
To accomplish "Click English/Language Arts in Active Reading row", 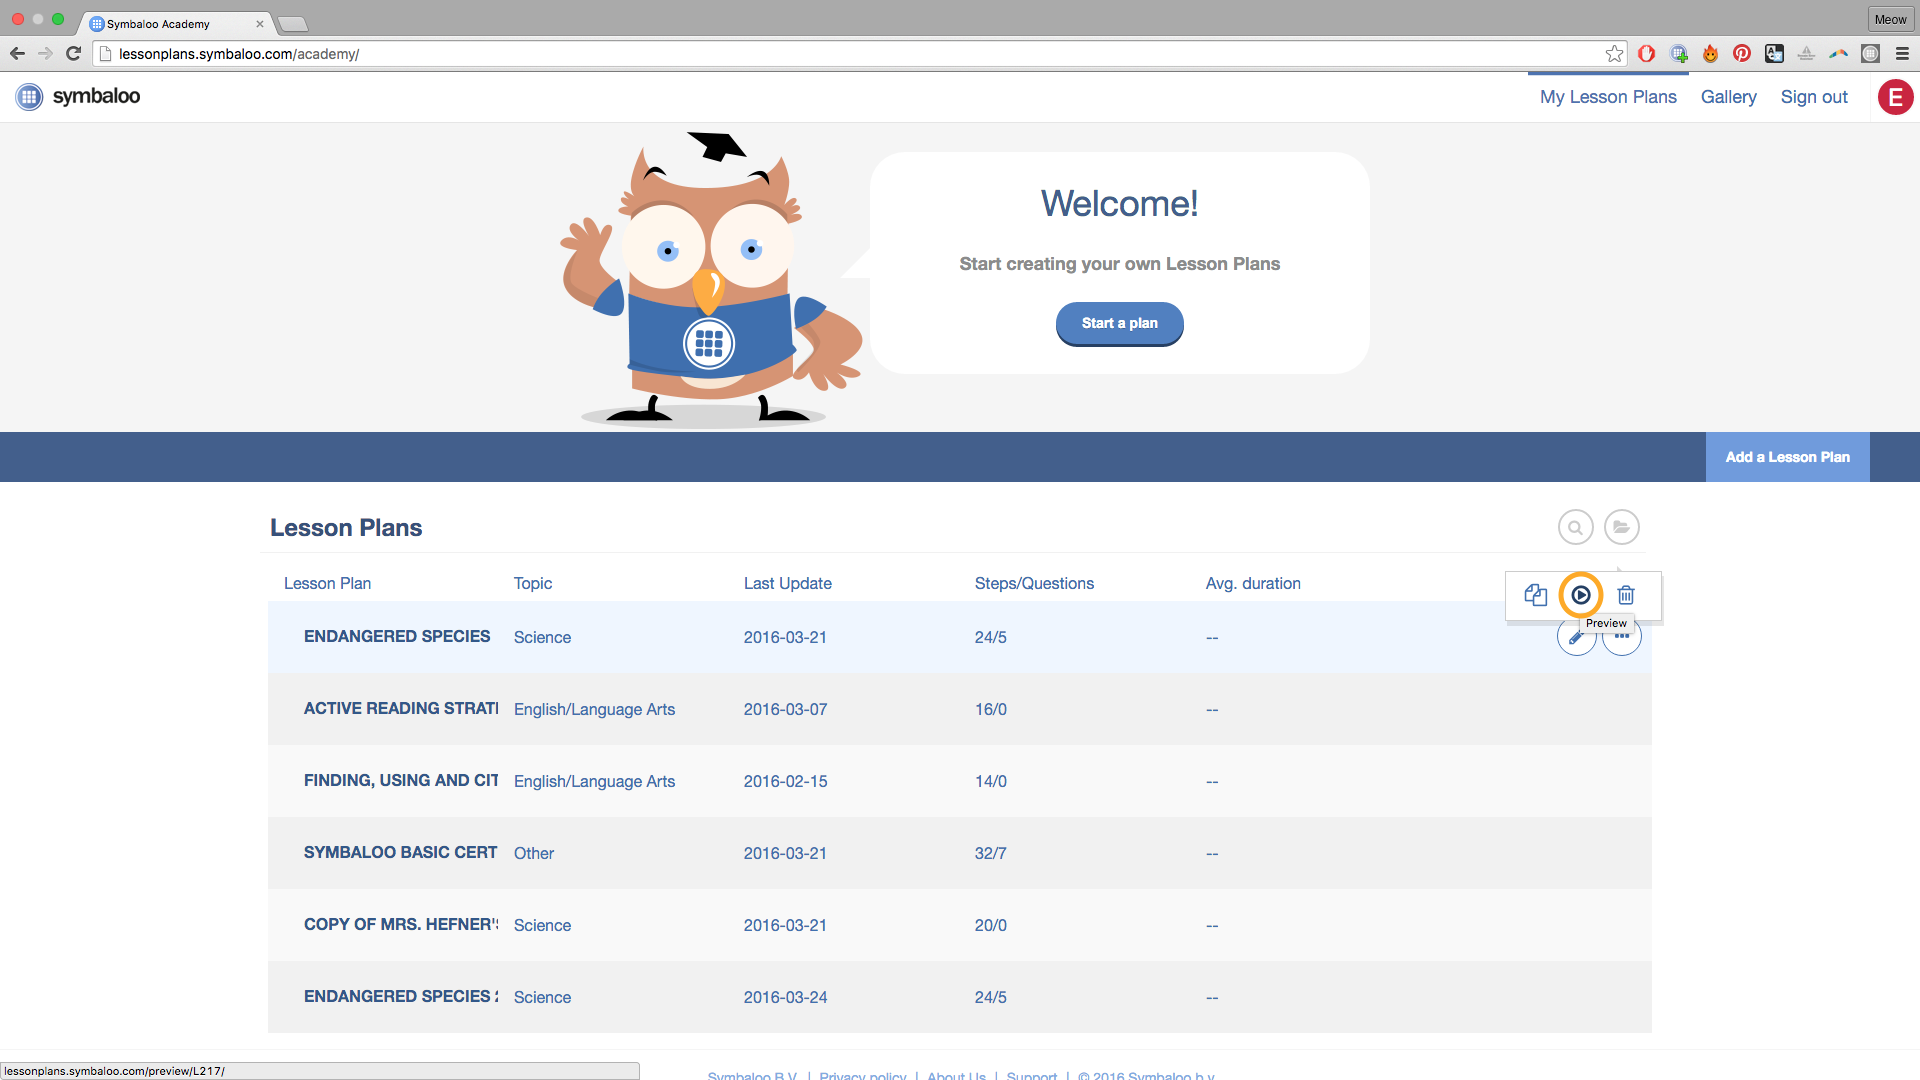I will point(594,709).
